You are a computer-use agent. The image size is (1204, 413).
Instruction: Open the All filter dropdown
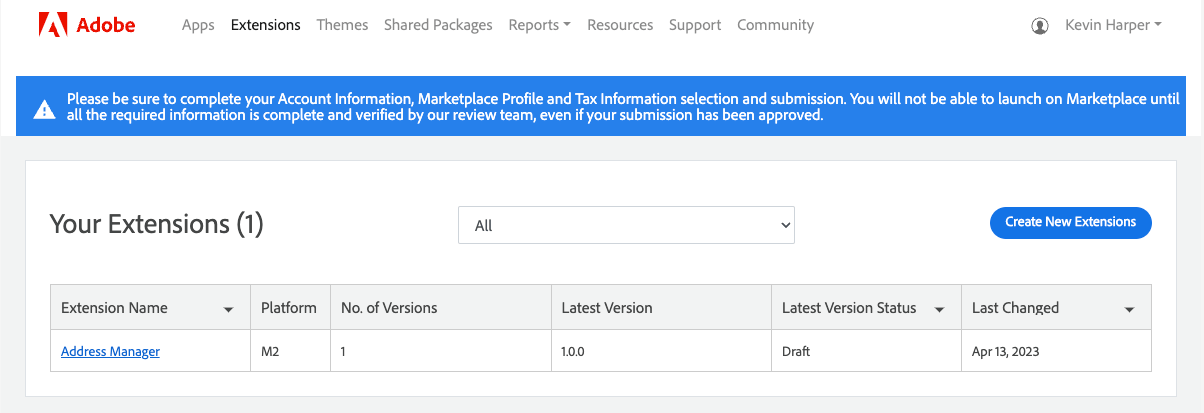tap(626, 225)
